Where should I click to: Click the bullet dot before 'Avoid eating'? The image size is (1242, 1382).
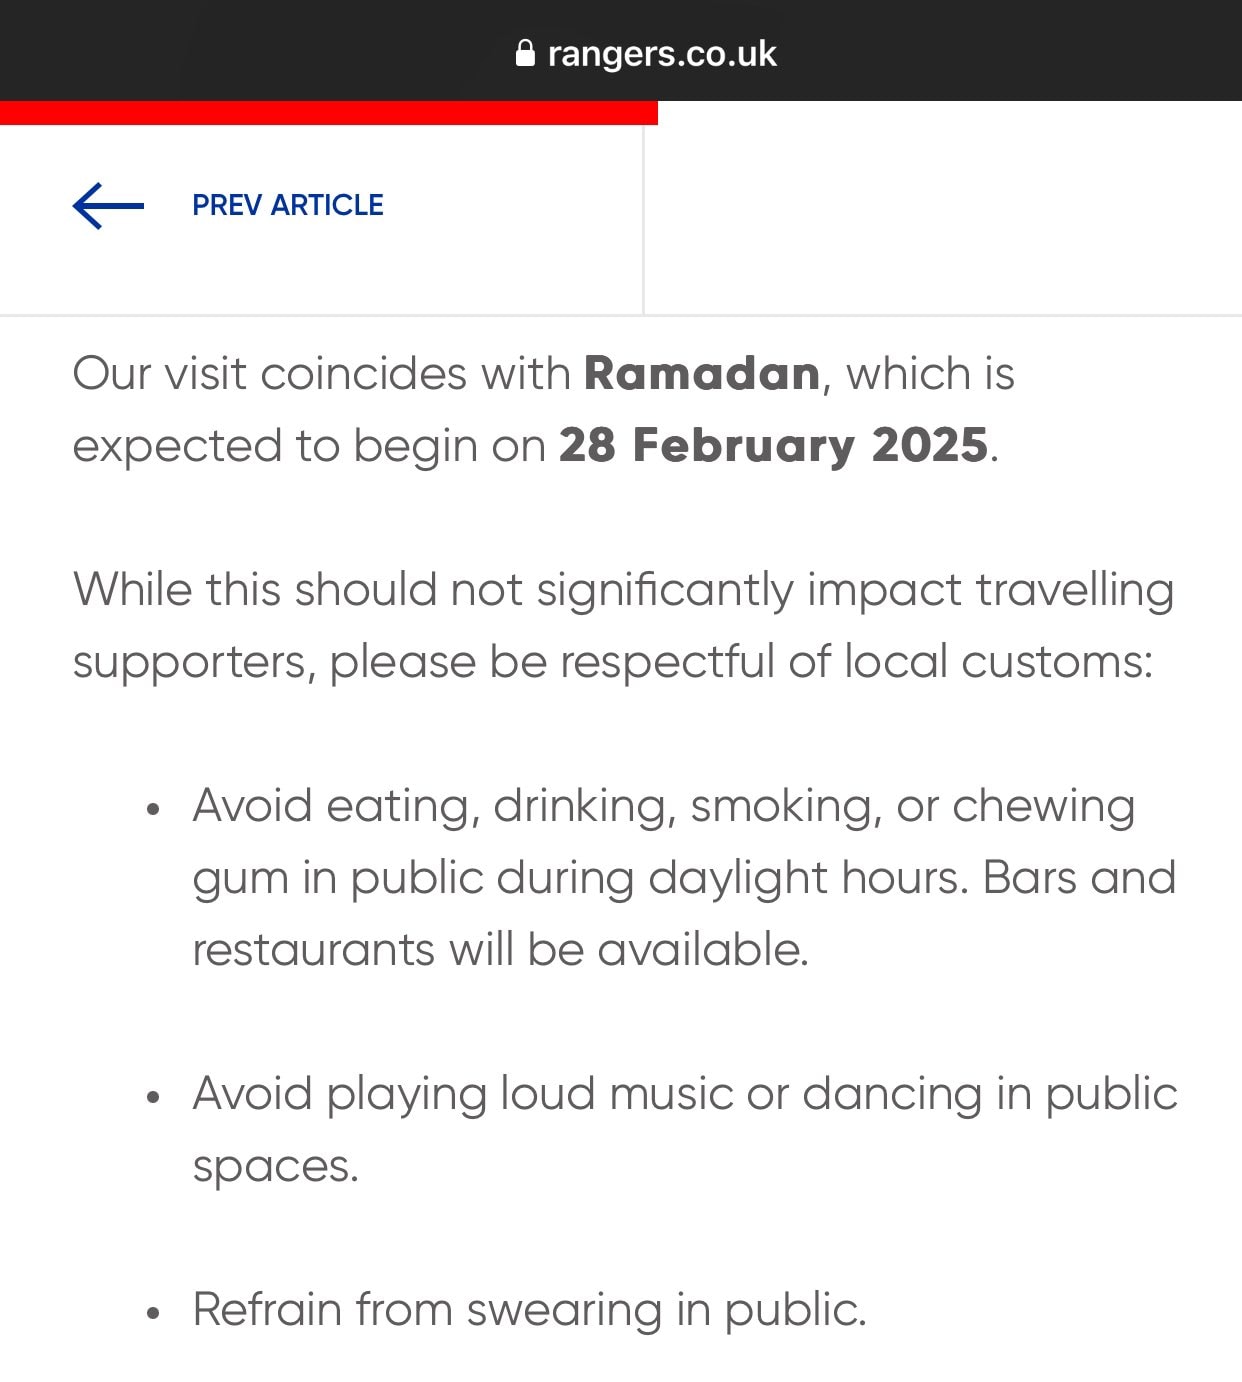tap(153, 809)
